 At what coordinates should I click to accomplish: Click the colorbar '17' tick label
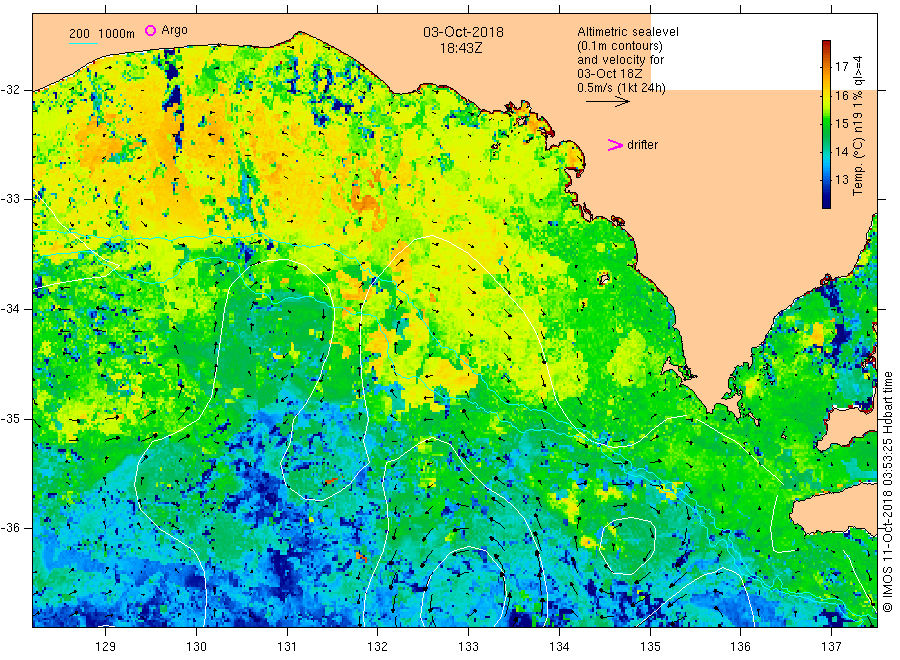841,67
